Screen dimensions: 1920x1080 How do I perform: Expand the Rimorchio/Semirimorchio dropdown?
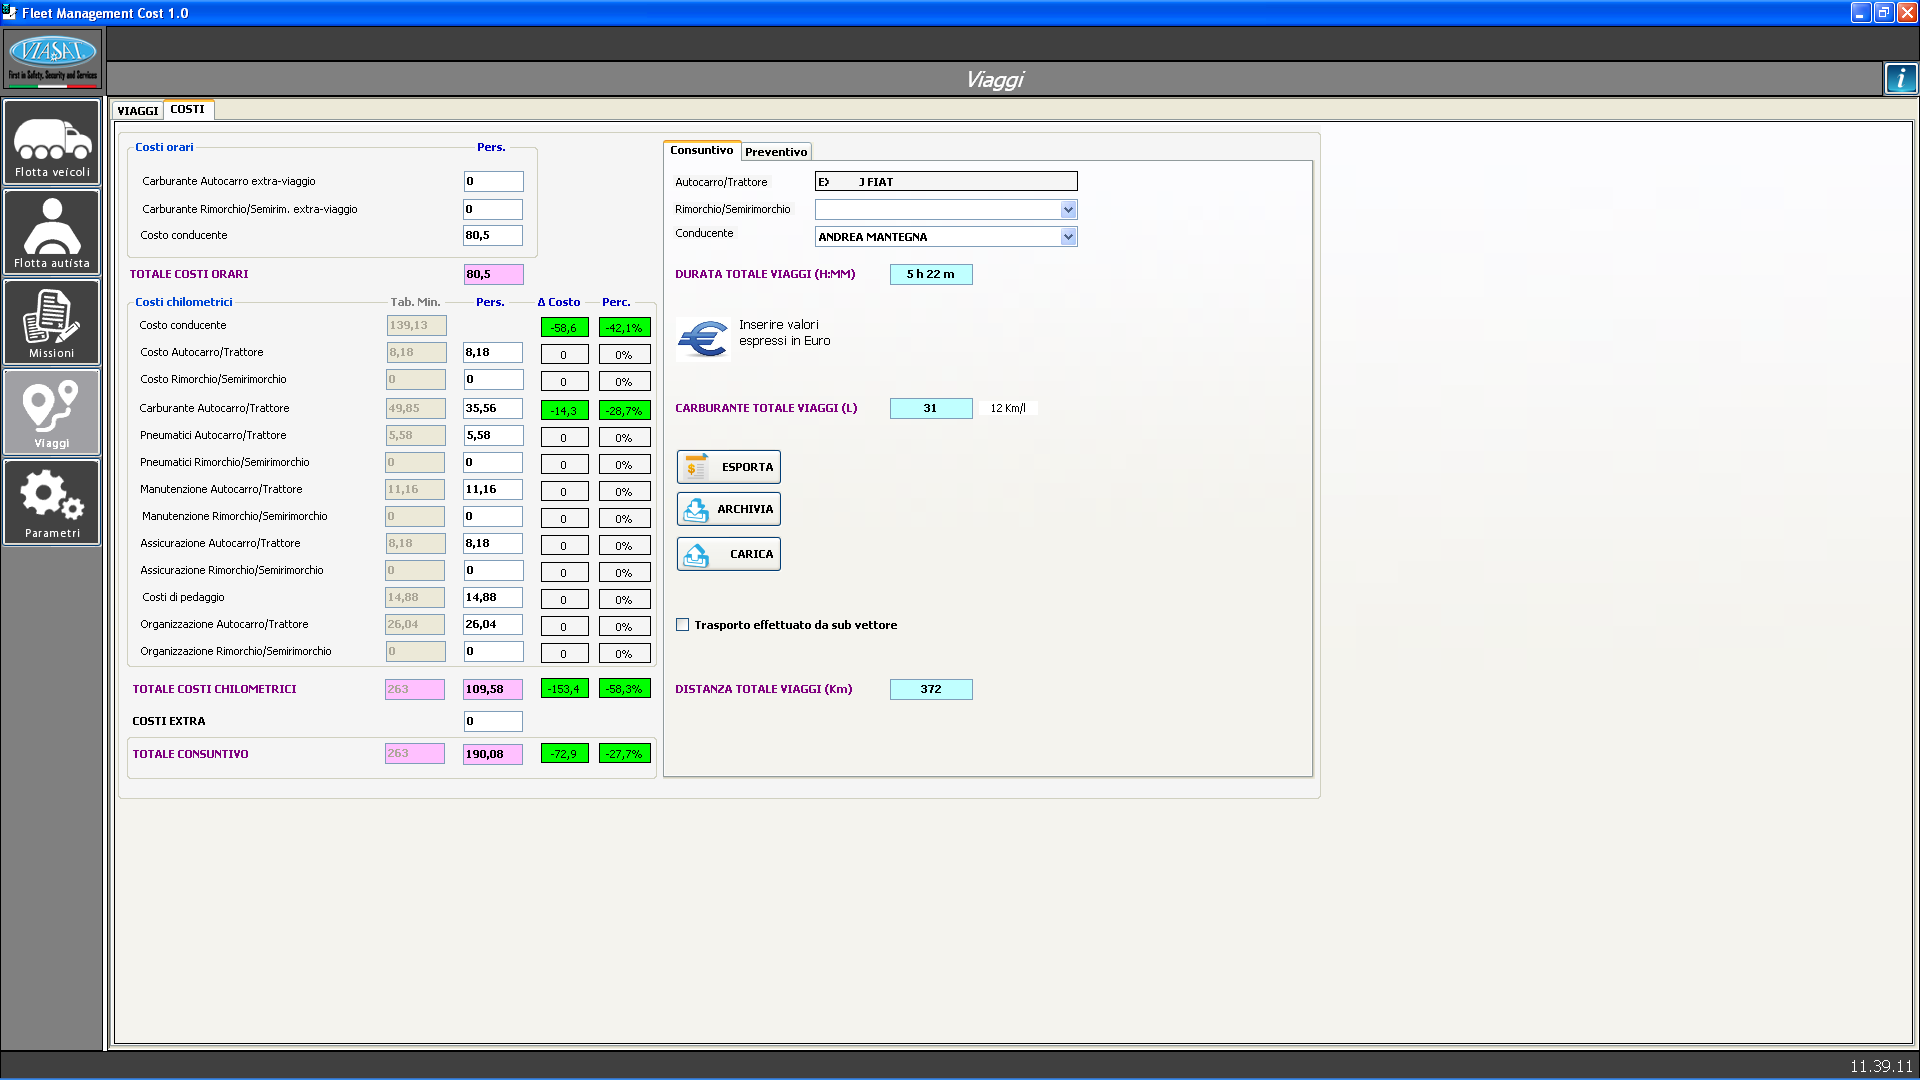[1068, 210]
